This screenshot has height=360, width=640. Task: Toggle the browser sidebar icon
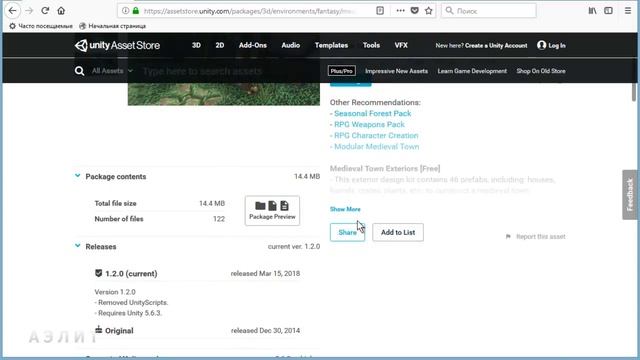[x=608, y=11]
